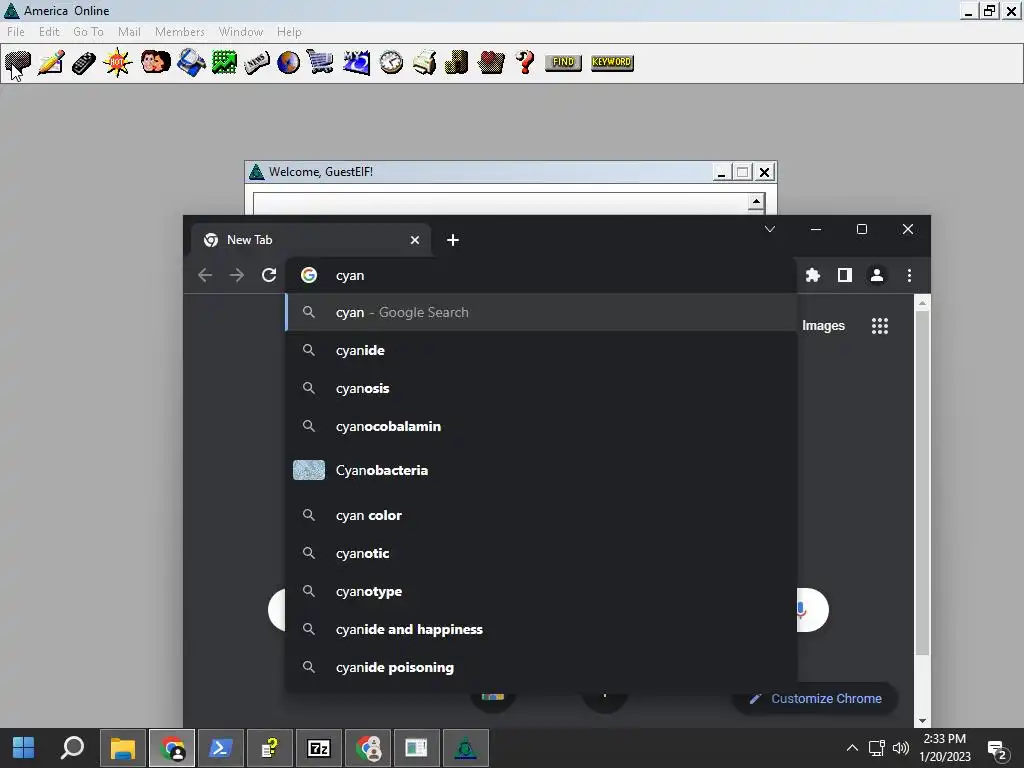1024x768 pixels.
Task: Click the News newspaper icon
Action: tap(257, 63)
